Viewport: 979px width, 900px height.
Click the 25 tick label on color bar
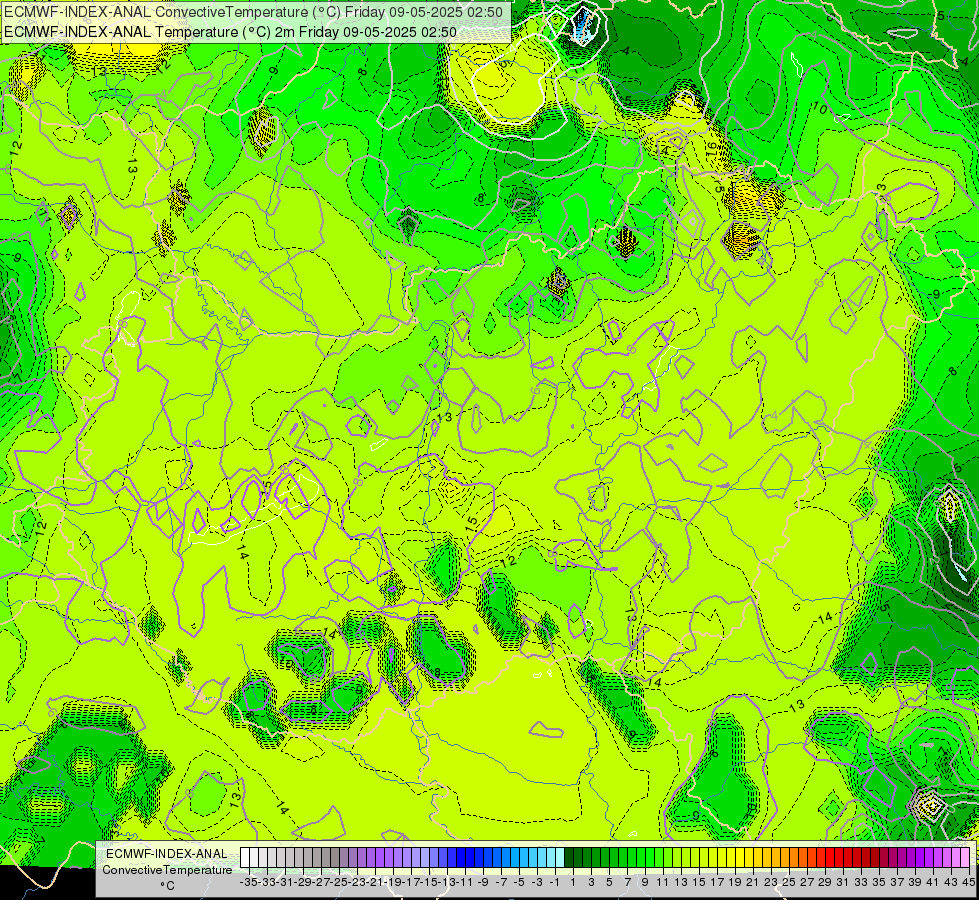789,882
